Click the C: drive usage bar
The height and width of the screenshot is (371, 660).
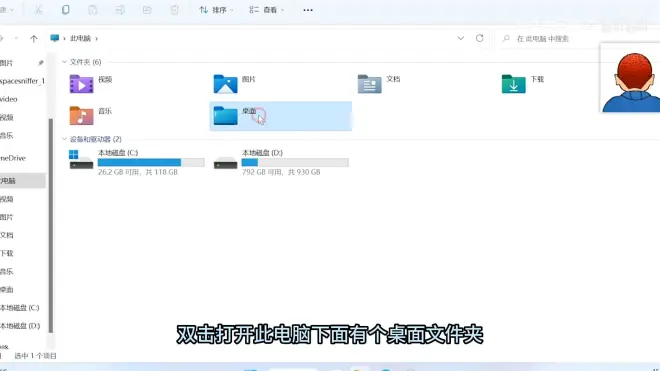click(151, 163)
